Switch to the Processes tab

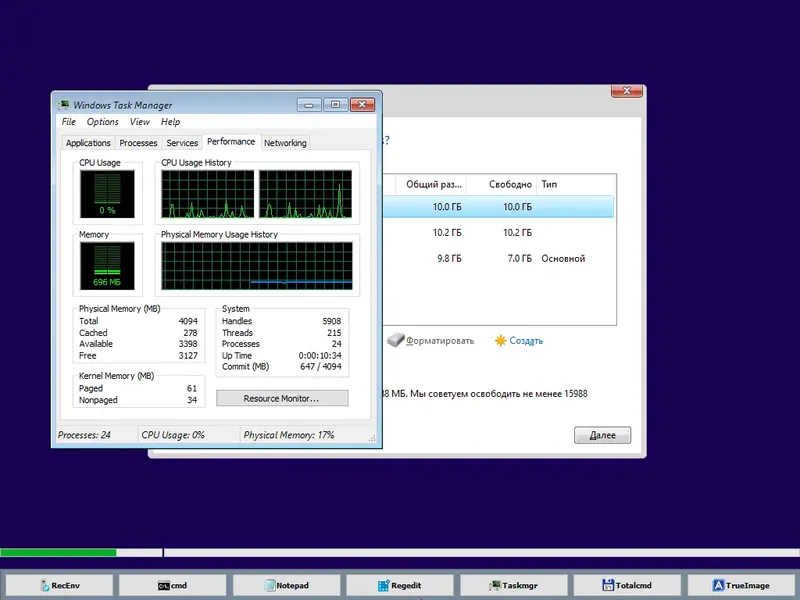[x=137, y=142]
